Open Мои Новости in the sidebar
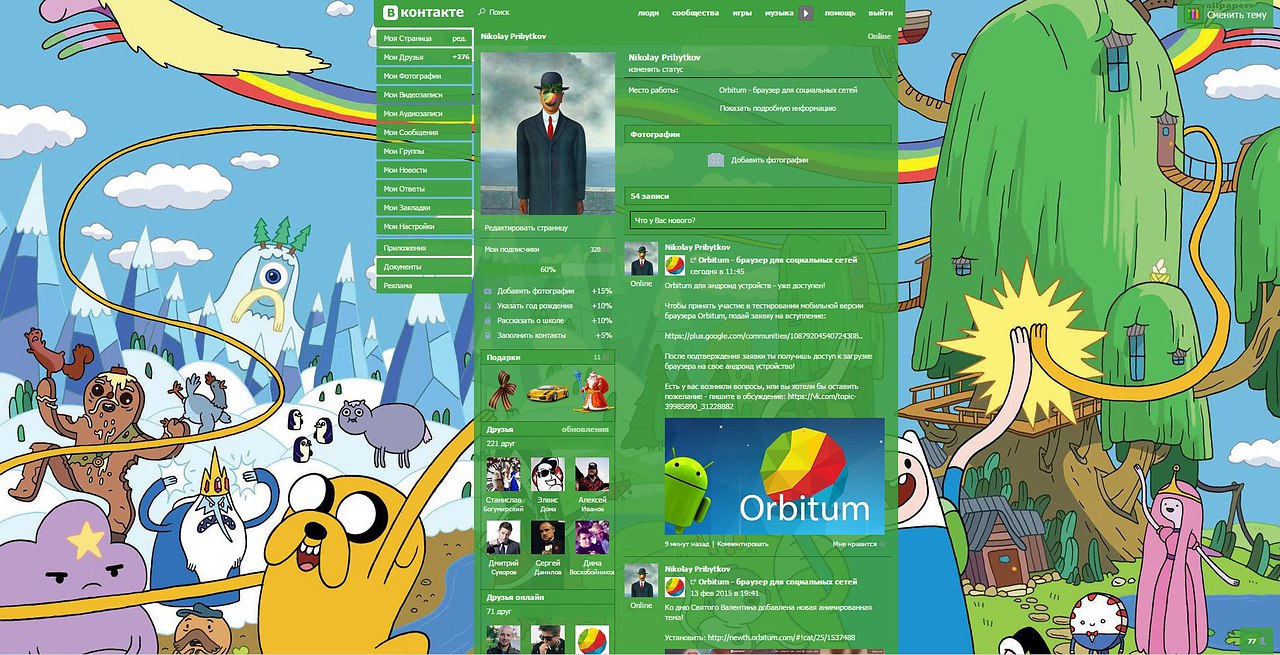The height and width of the screenshot is (655, 1280). pos(424,170)
